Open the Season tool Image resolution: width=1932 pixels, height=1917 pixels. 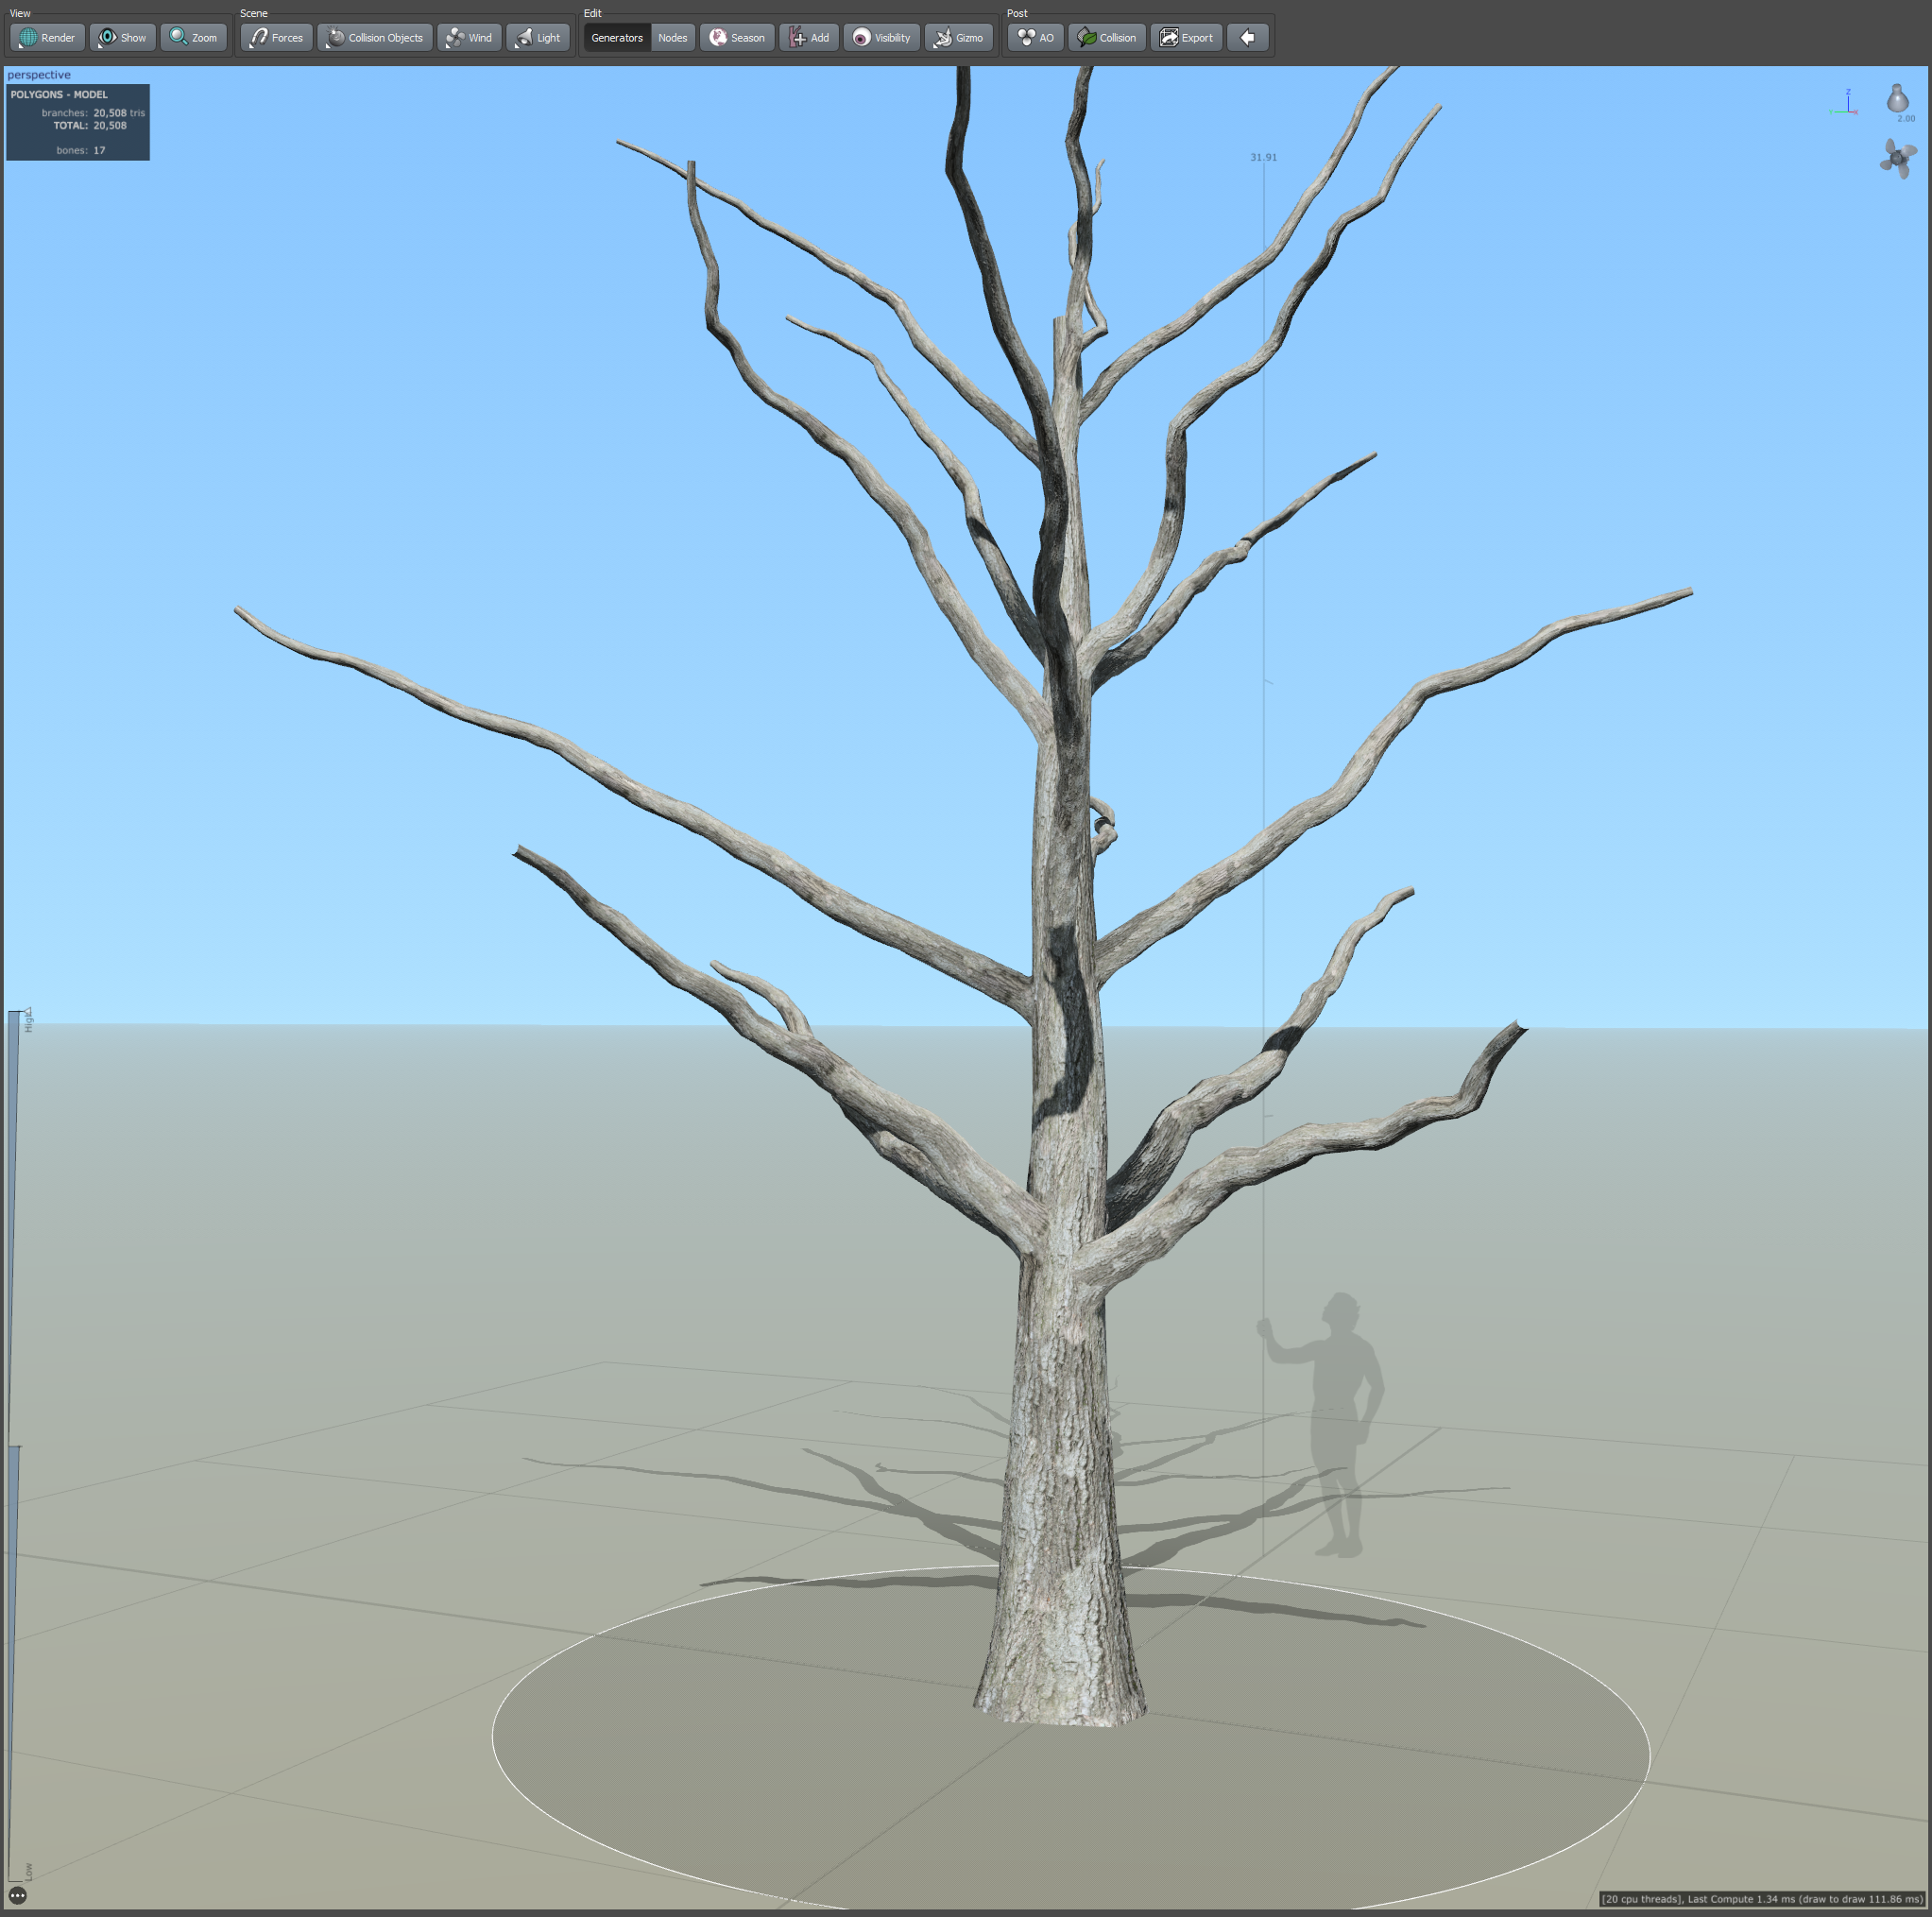click(737, 38)
